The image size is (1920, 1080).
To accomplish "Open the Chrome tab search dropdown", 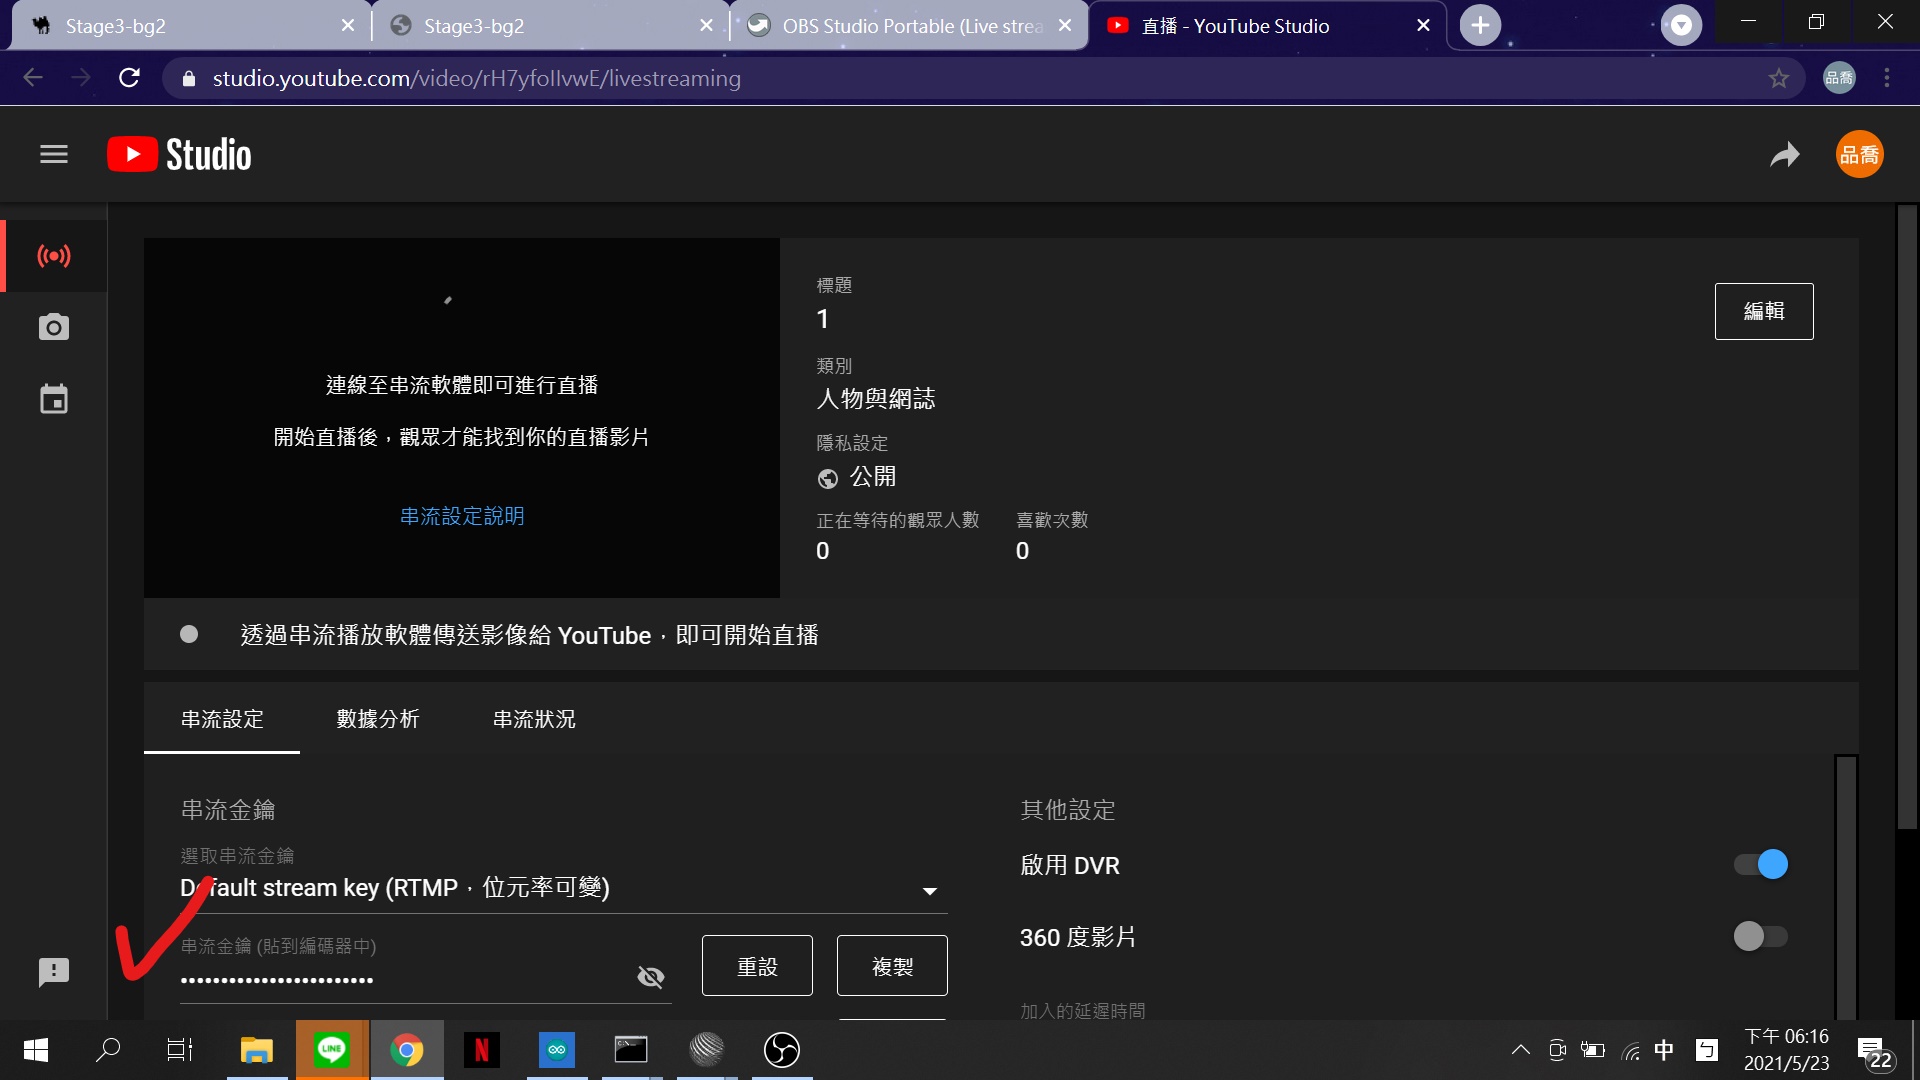I will (1681, 25).
